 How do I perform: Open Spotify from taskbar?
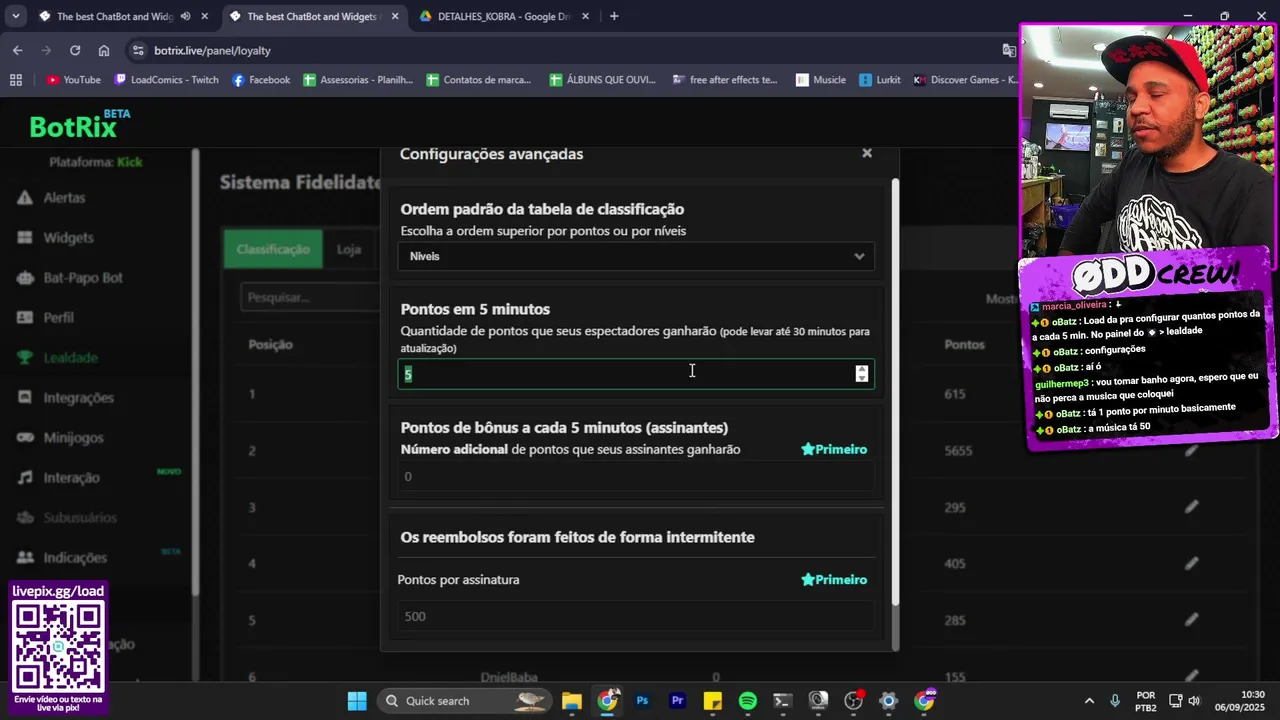pyautogui.click(x=748, y=701)
